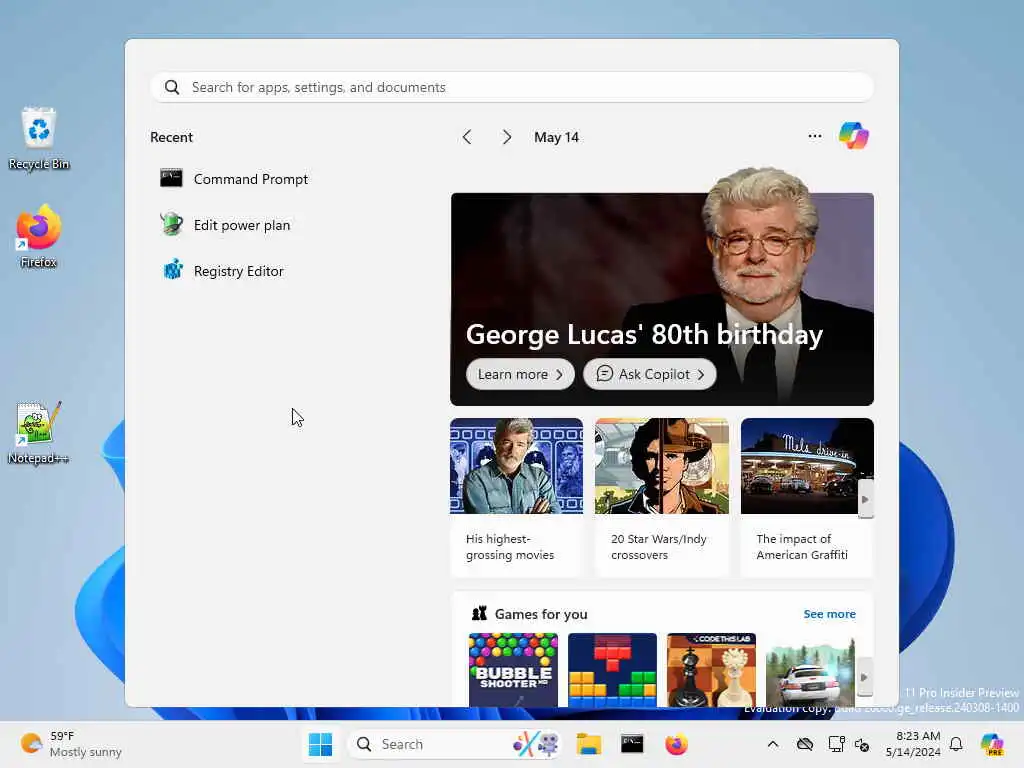Open the notifications bell
This screenshot has height=768, width=1024.
pyautogui.click(x=956, y=744)
